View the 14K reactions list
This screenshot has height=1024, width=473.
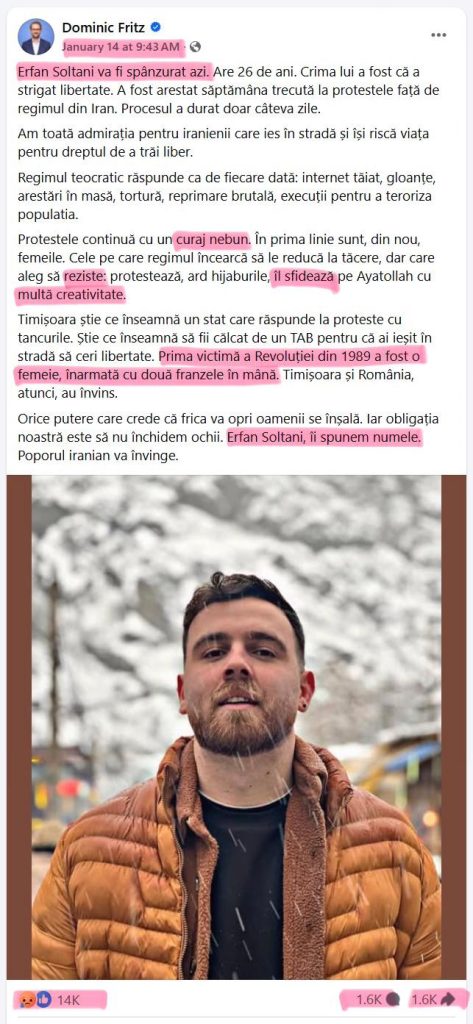tap(68, 1000)
